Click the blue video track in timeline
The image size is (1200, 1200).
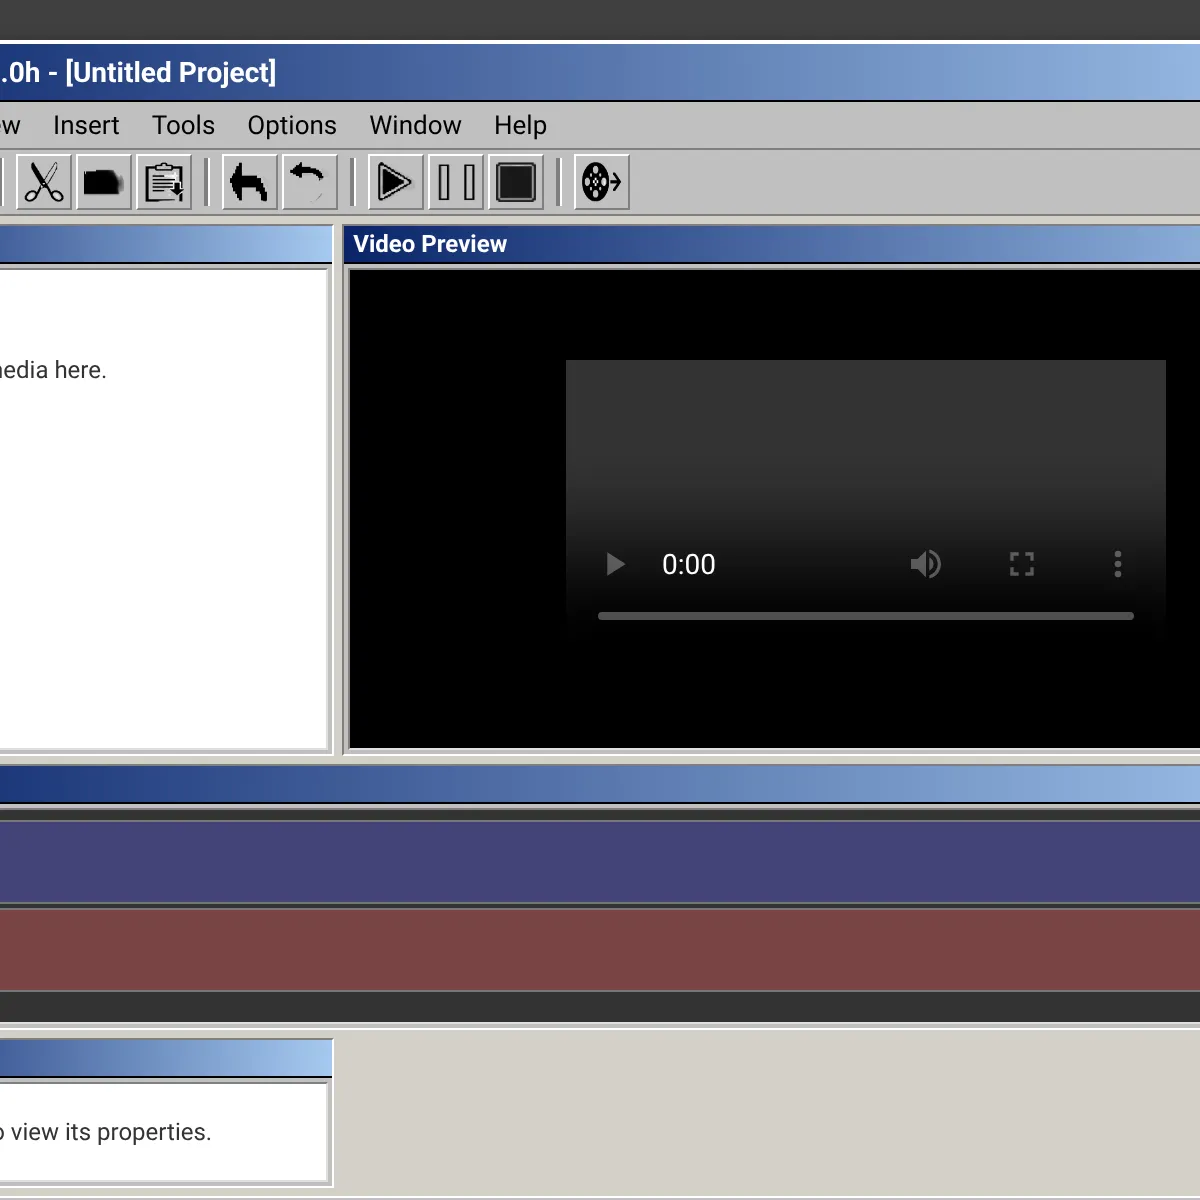point(600,862)
